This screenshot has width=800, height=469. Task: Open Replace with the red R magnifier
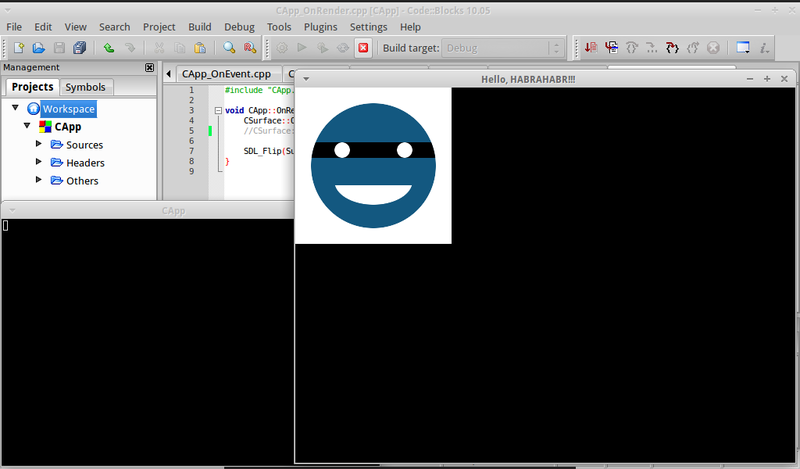[249, 48]
